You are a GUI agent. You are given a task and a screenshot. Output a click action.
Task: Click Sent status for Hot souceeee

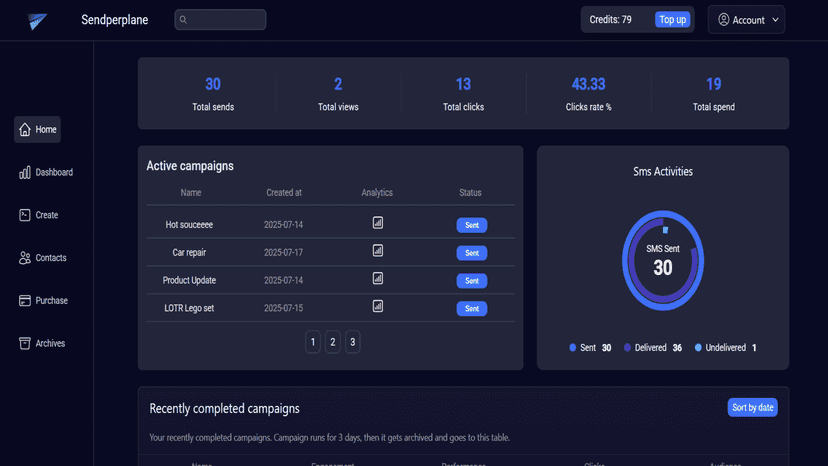click(472, 225)
